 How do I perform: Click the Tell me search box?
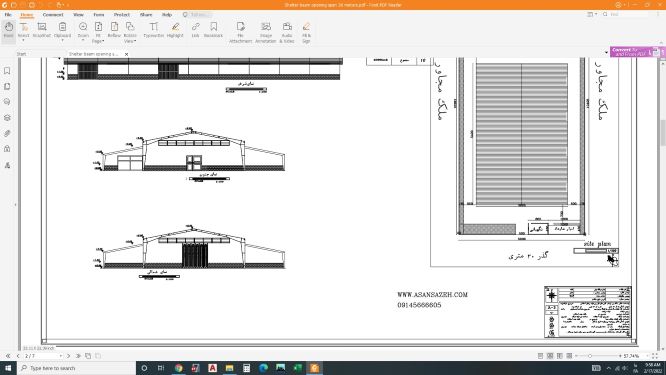(x=197, y=14)
